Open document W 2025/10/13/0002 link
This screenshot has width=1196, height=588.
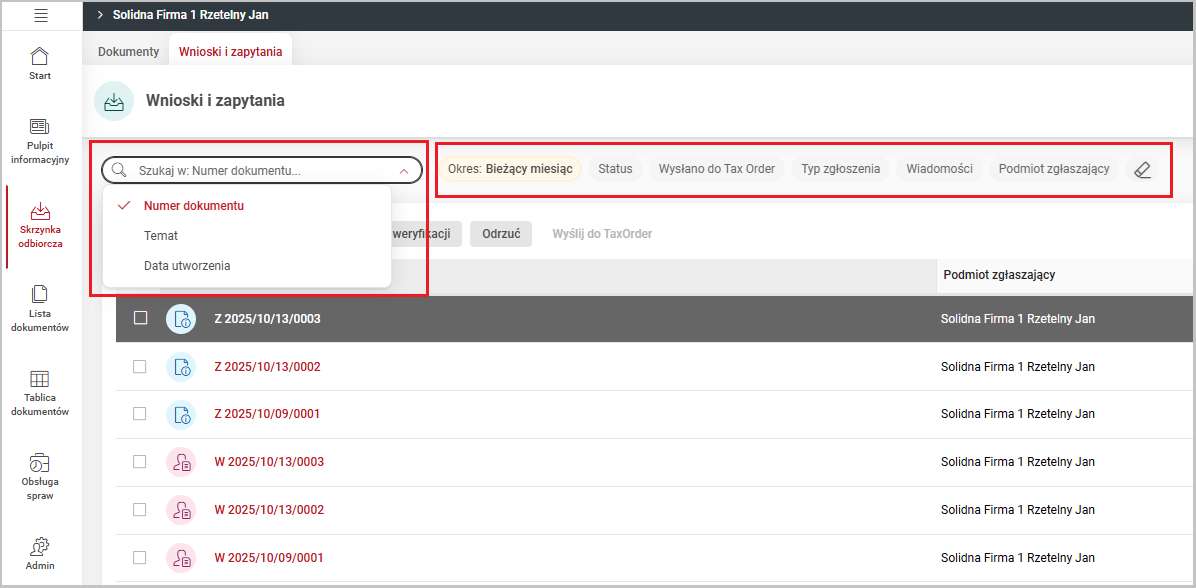coord(269,510)
